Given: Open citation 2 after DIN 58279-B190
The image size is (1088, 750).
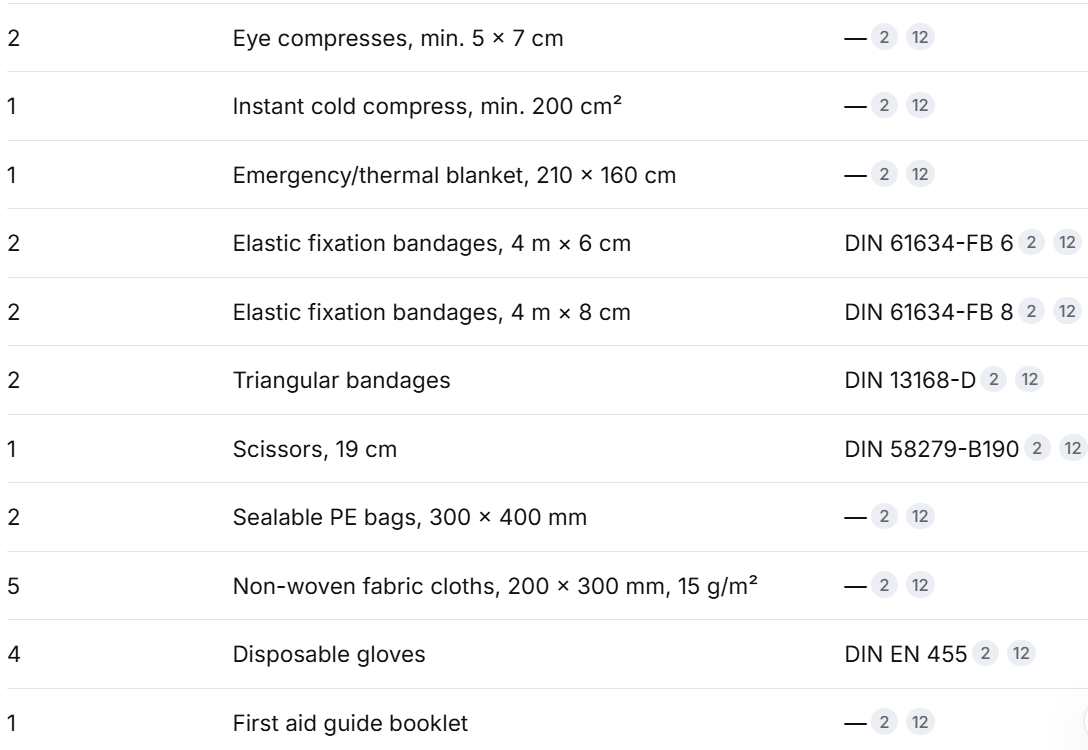Looking at the screenshot, I should coord(1037,448).
